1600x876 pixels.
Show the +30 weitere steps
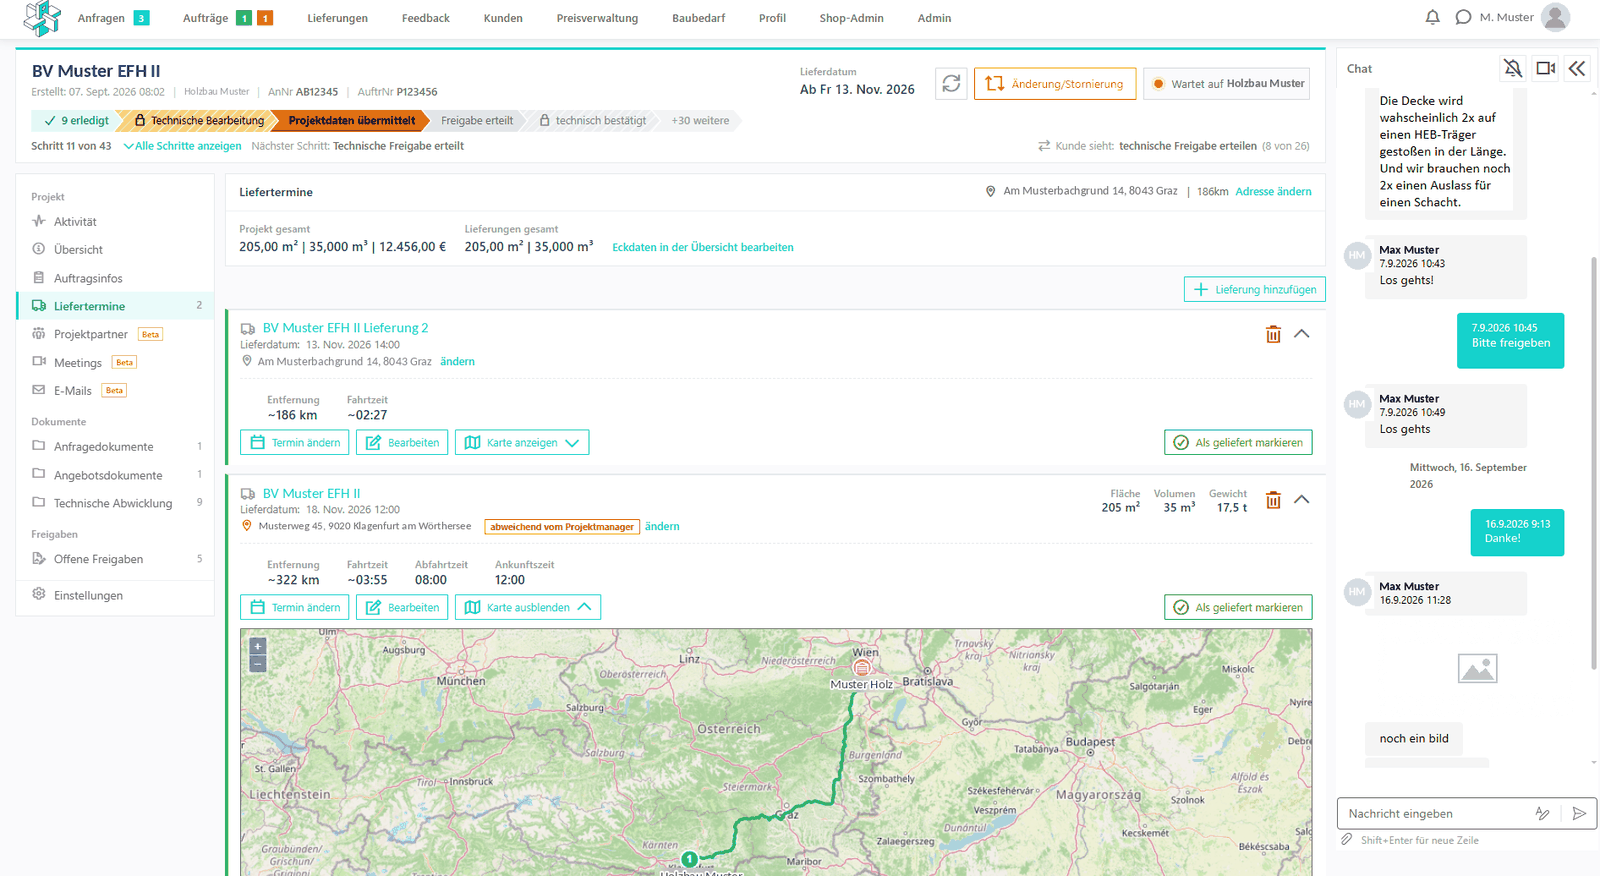click(x=700, y=121)
